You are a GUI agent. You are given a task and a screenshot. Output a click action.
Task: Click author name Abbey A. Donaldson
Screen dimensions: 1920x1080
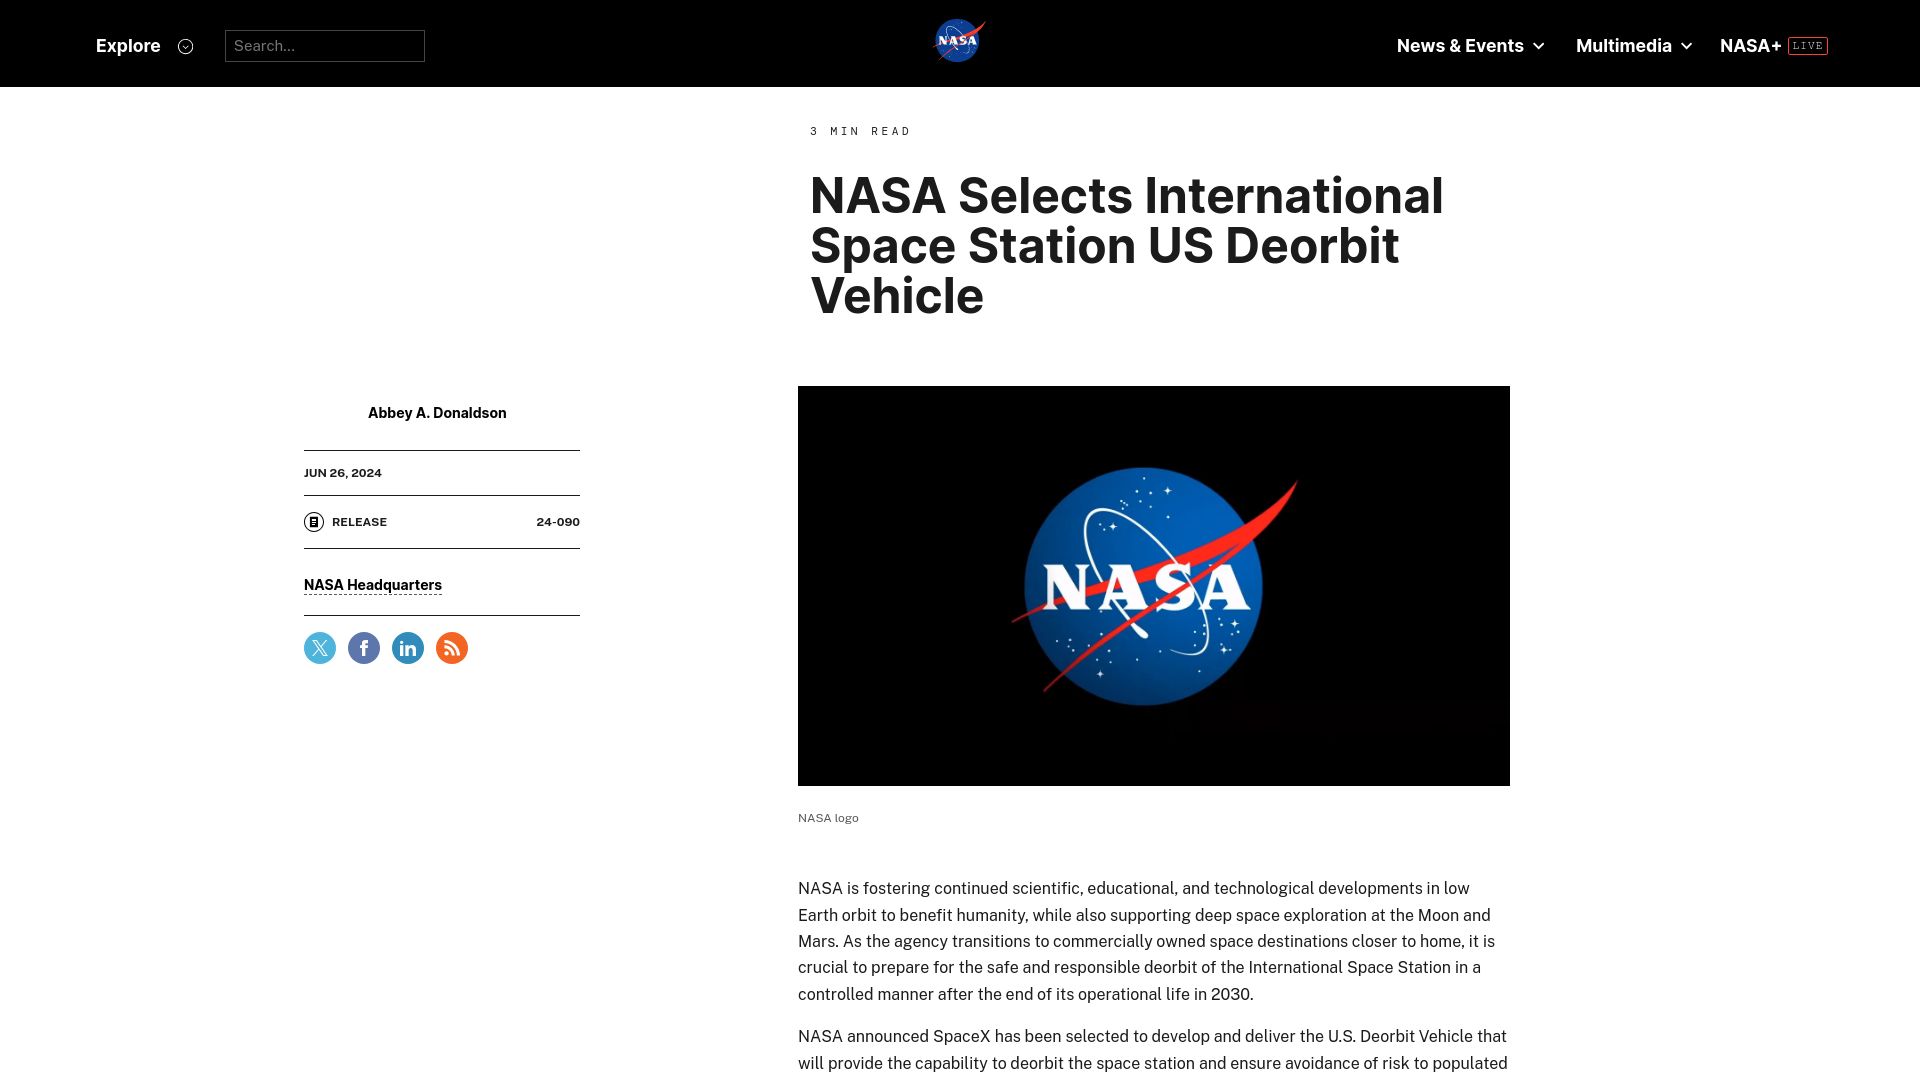(437, 413)
